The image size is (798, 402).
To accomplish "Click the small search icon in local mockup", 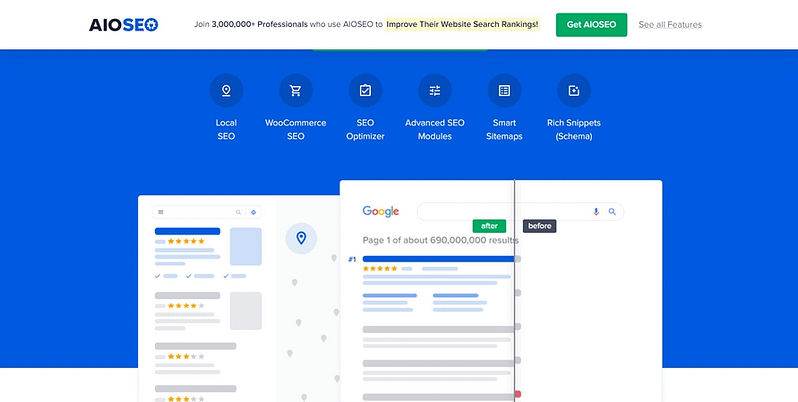I will pos(238,212).
